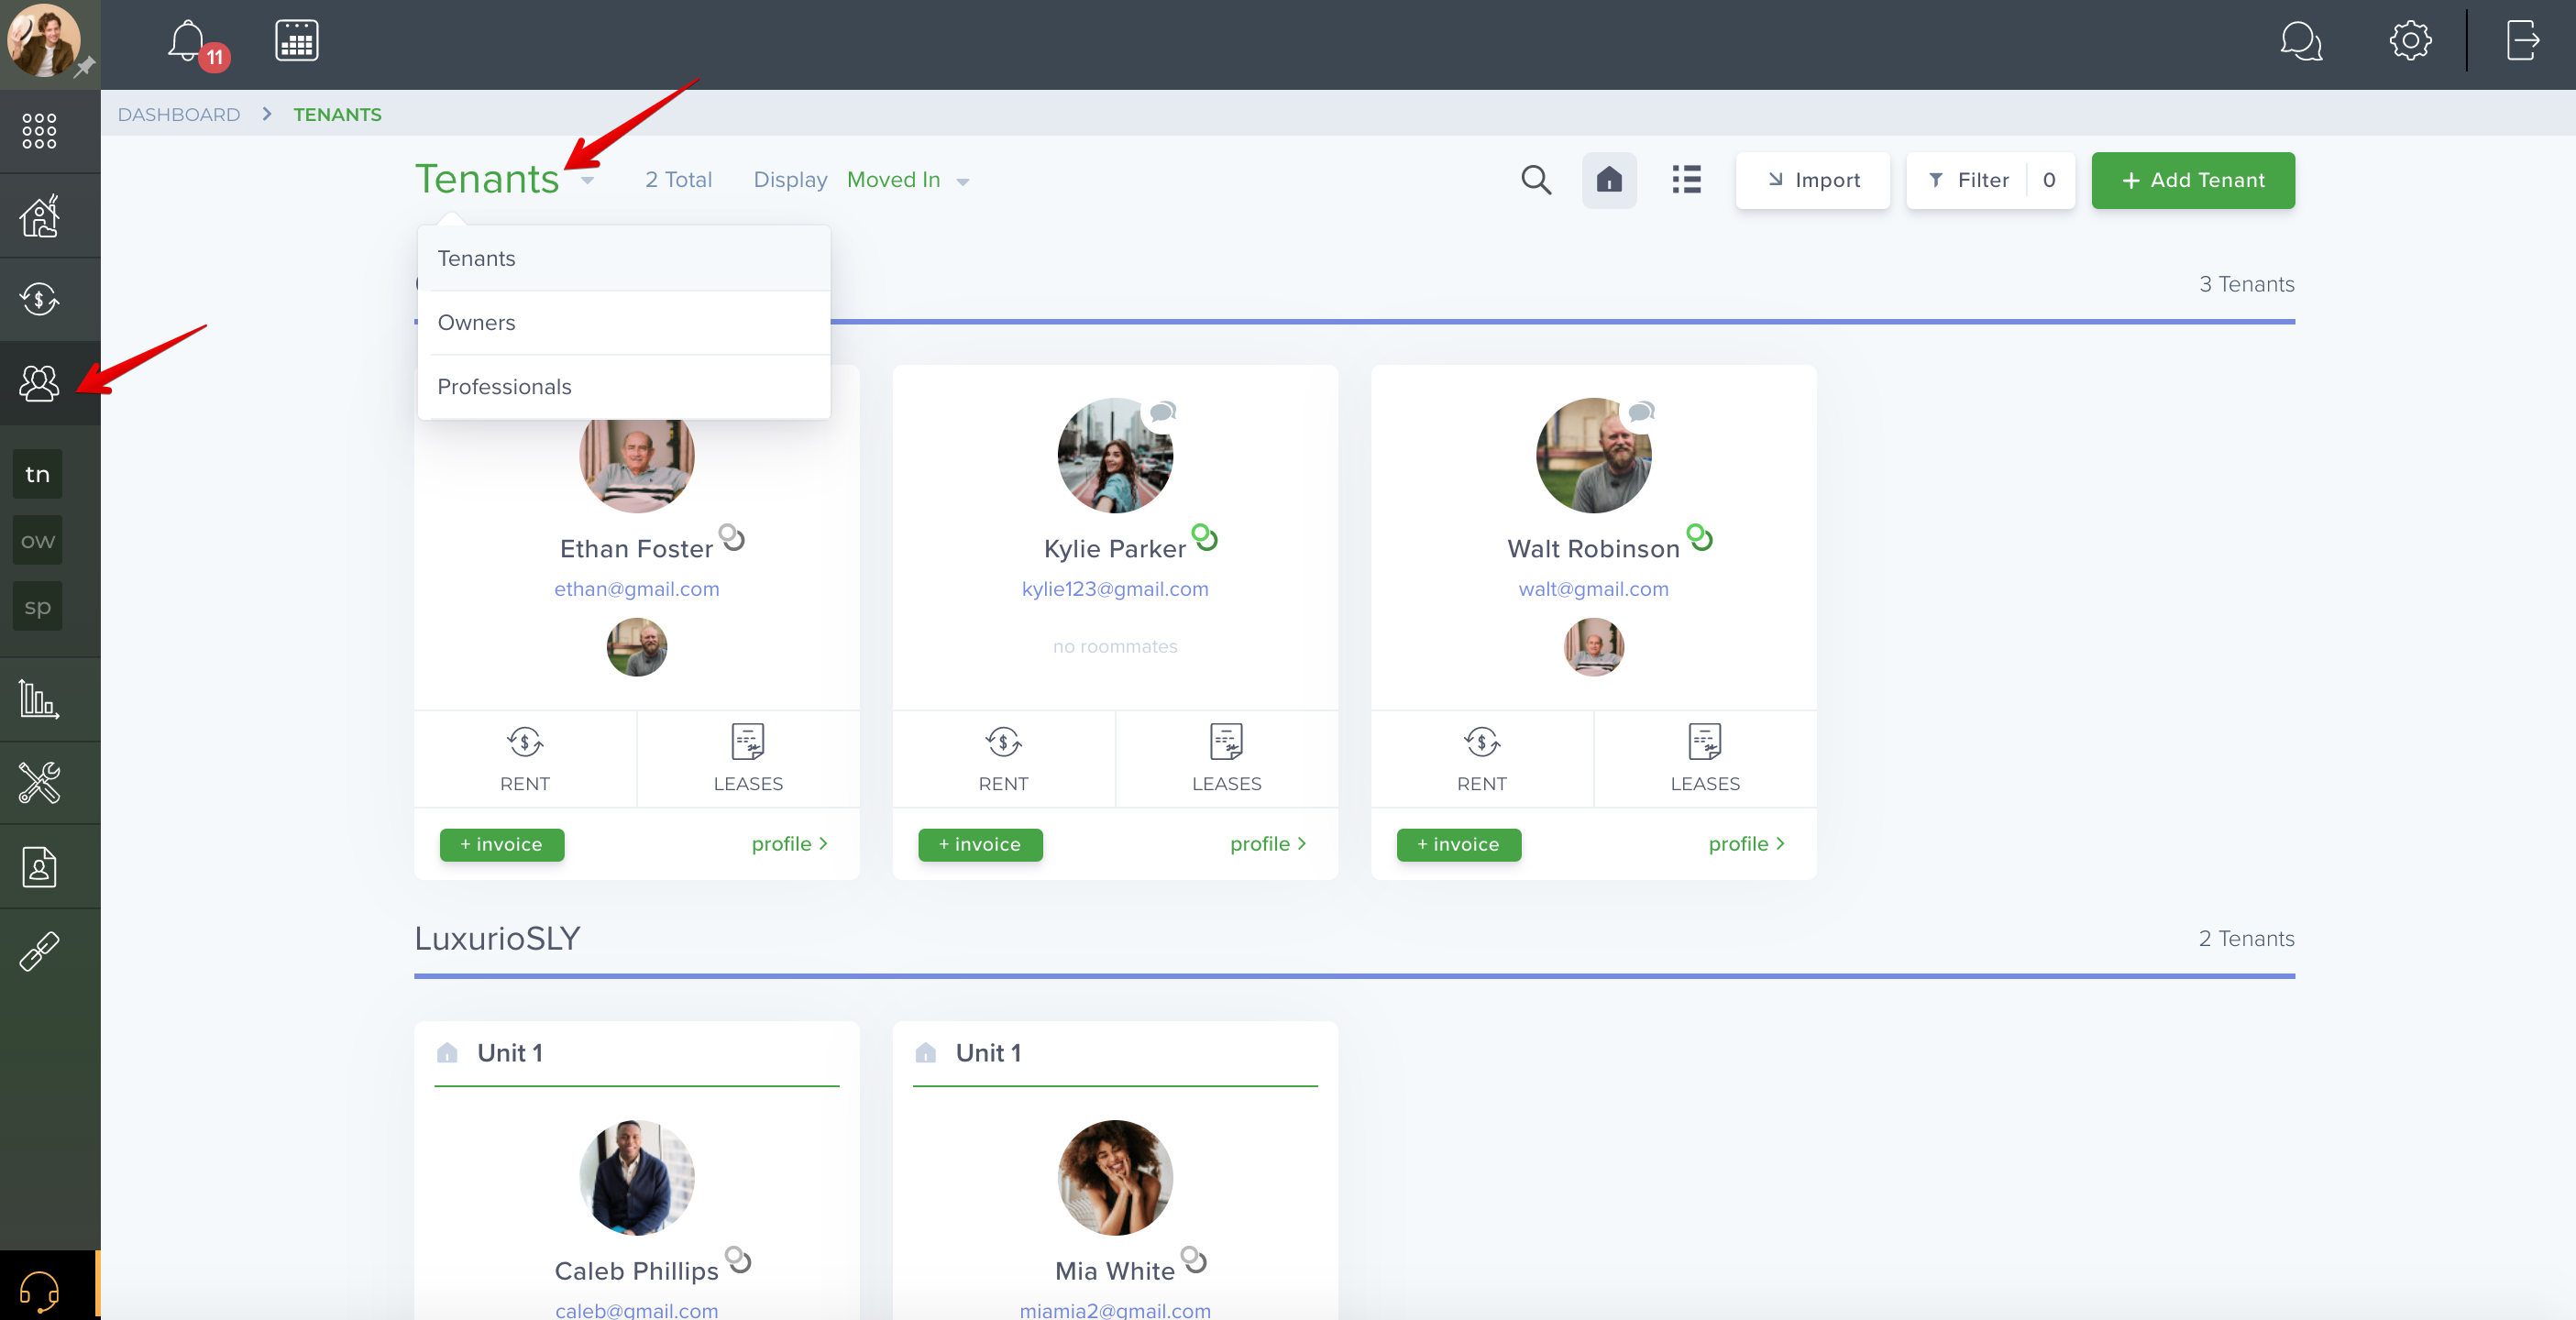
Task: Open the Filter button
Action: (1990, 180)
